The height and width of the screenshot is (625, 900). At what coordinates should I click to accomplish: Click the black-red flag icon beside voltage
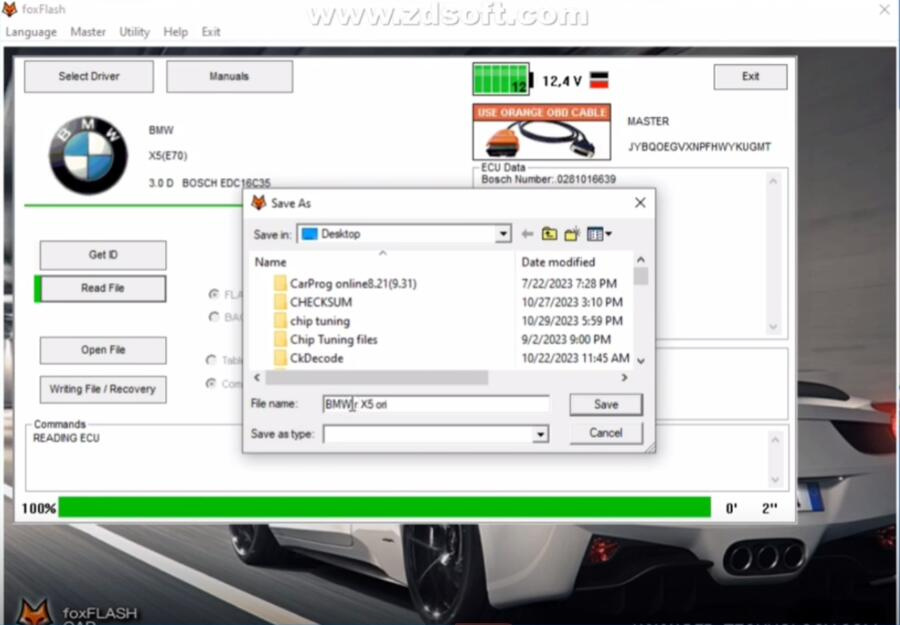coord(599,80)
